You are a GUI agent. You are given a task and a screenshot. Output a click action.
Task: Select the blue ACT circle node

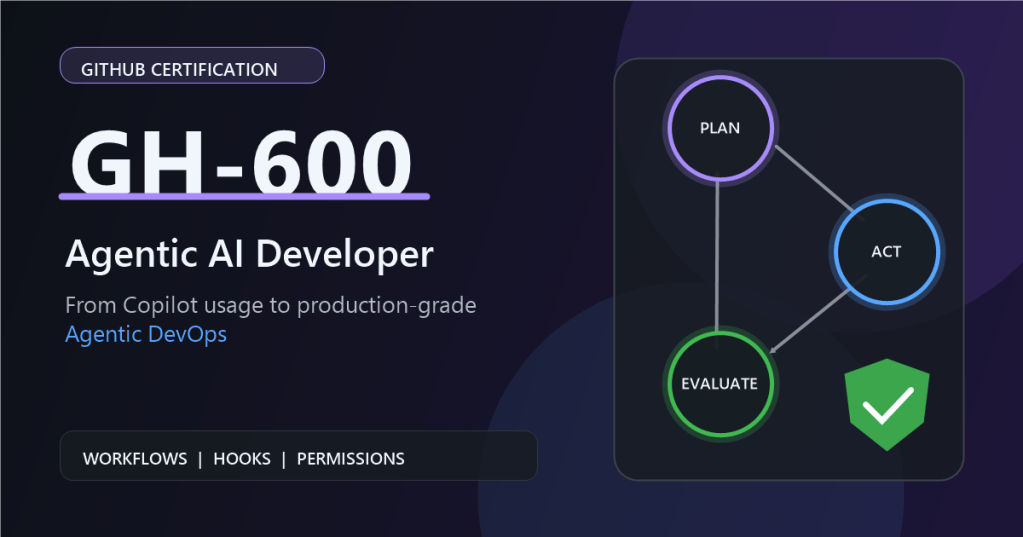click(886, 252)
